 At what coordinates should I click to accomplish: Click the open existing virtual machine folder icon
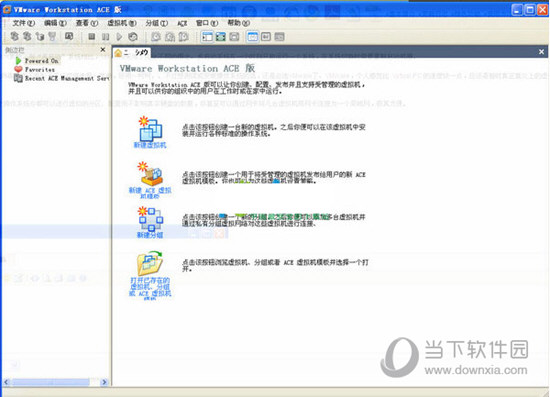click(x=150, y=263)
